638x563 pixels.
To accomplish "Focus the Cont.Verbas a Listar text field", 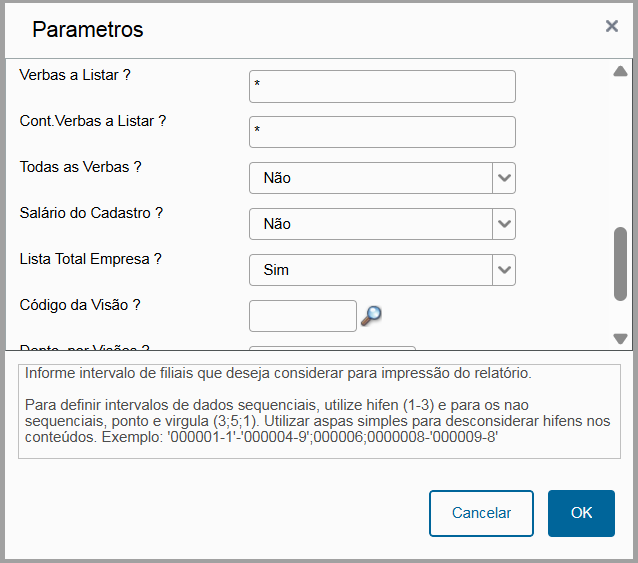I will click(x=382, y=132).
